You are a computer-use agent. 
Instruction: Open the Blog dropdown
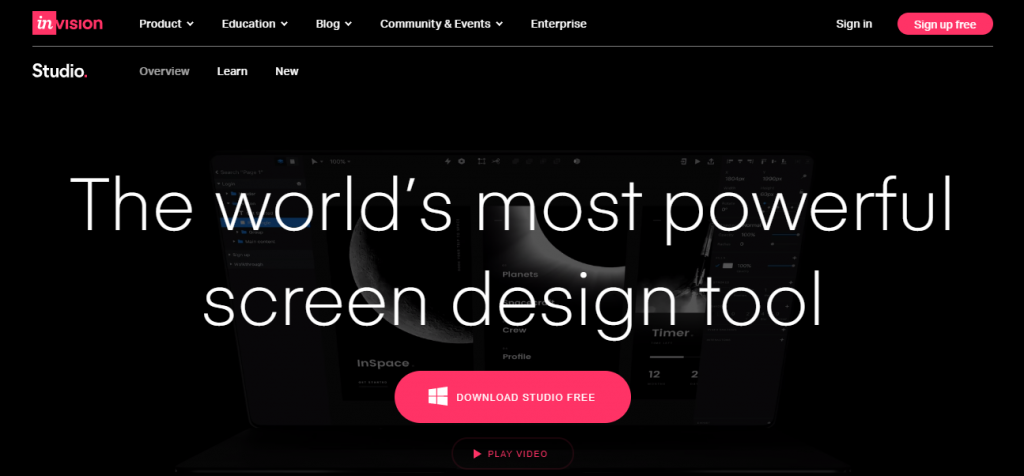point(334,24)
